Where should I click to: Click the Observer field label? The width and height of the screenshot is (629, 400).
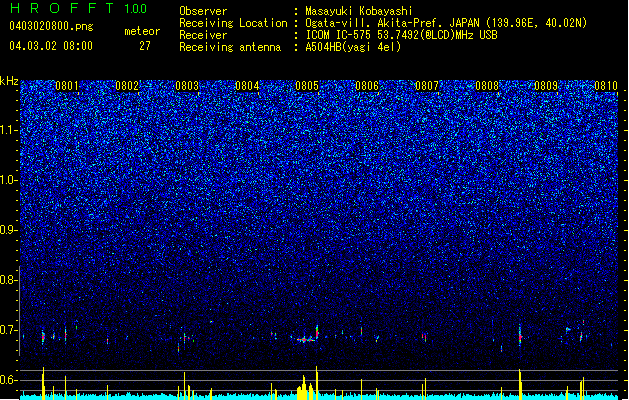[x=203, y=11]
